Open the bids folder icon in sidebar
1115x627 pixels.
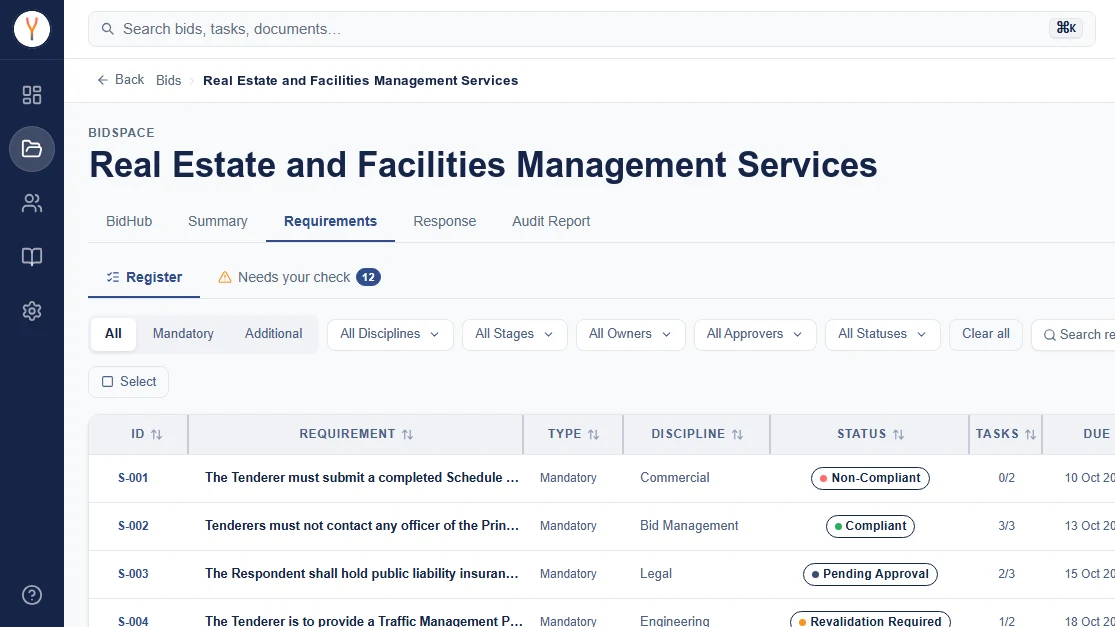(32, 149)
